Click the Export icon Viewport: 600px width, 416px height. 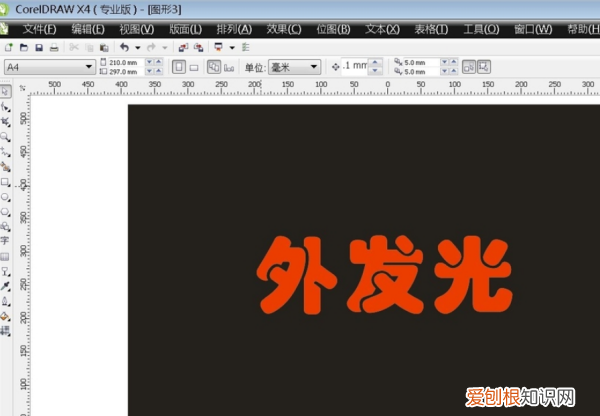point(198,47)
